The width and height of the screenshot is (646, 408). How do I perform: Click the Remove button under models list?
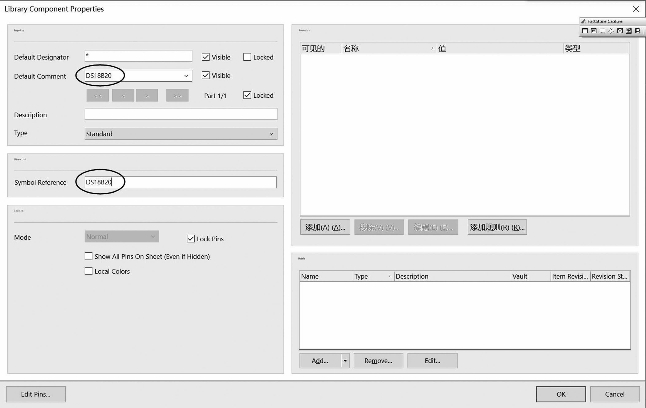point(378,361)
